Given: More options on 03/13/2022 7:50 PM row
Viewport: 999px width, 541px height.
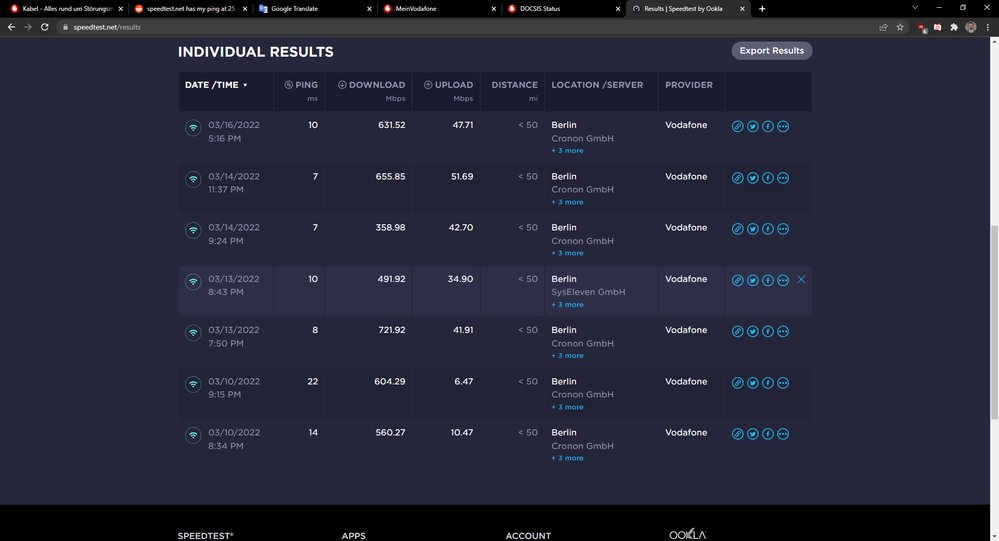Looking at the screenshot, I should tap(783, 331).
